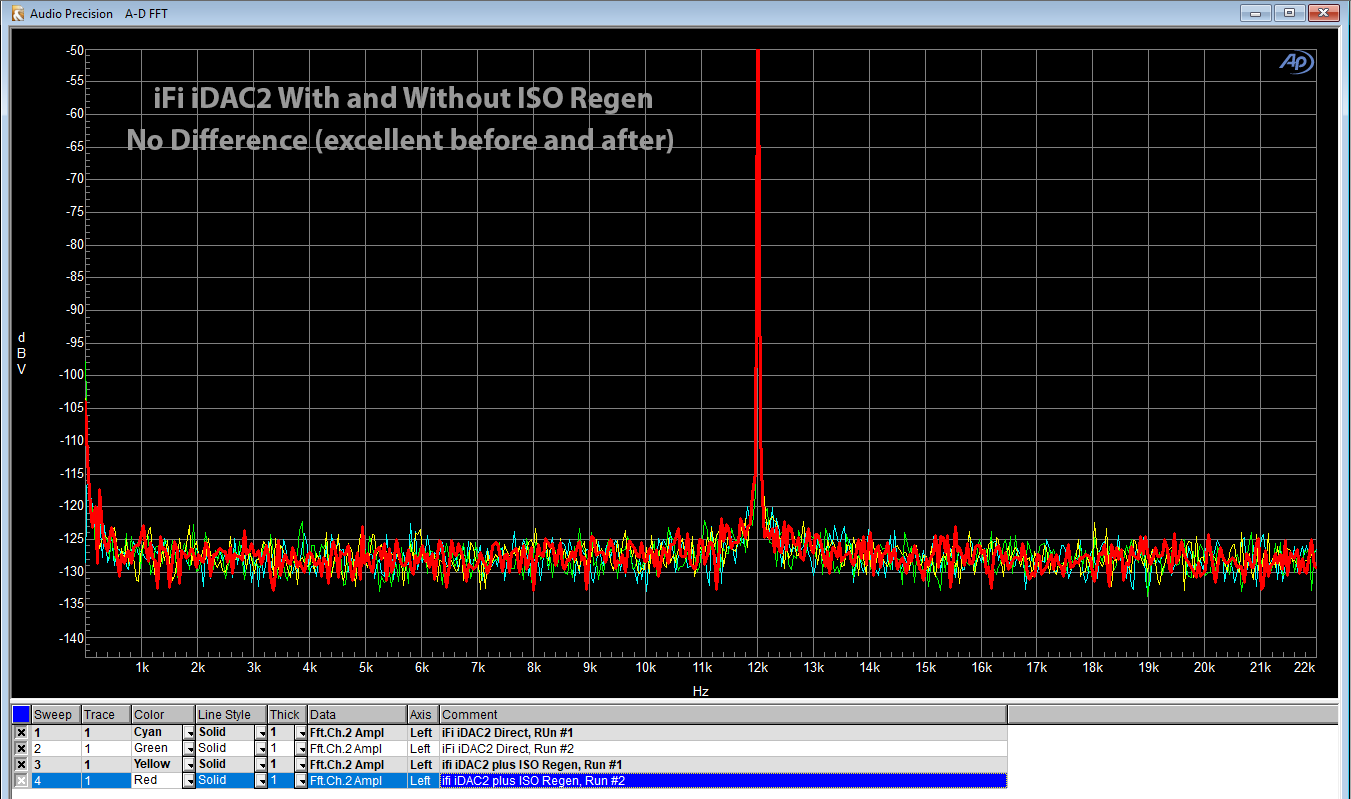The height and width of the screenshot is (799, 1351).
Task: Click the 'dBV' y-axis label
Action: pyautogui.click(x=22, y=354)
